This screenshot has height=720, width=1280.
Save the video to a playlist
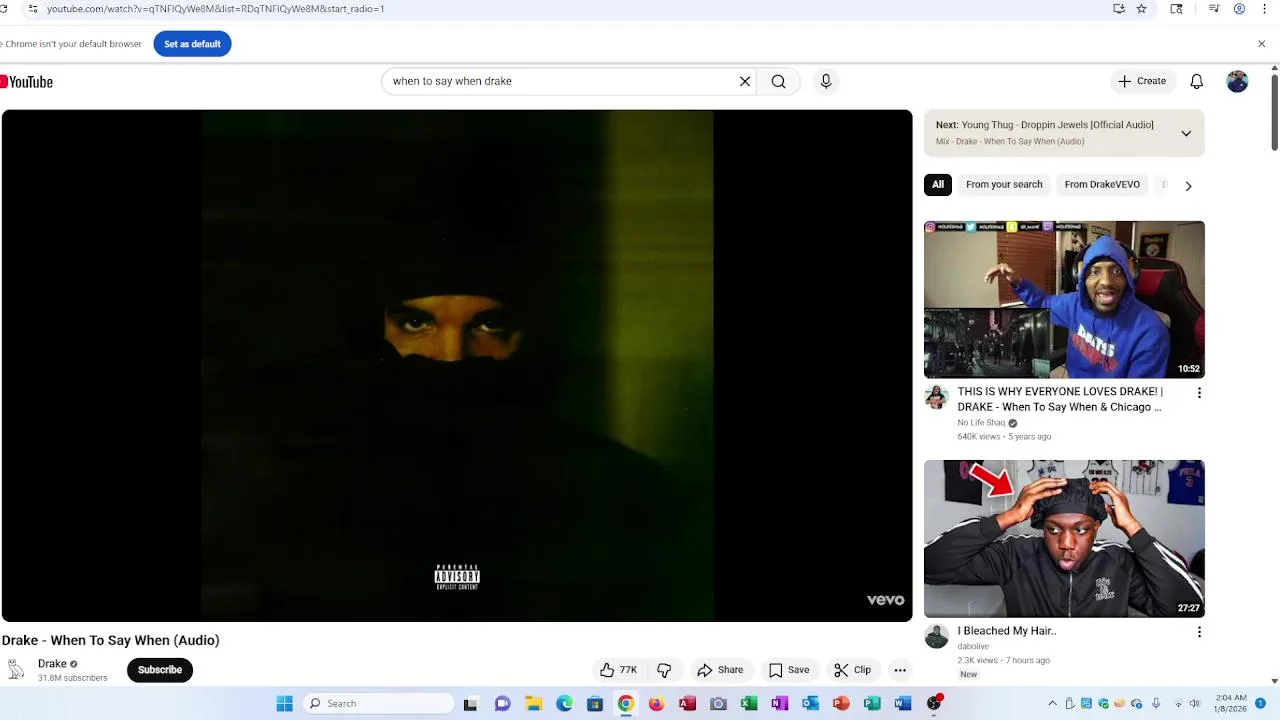click(x=788, y=670)
